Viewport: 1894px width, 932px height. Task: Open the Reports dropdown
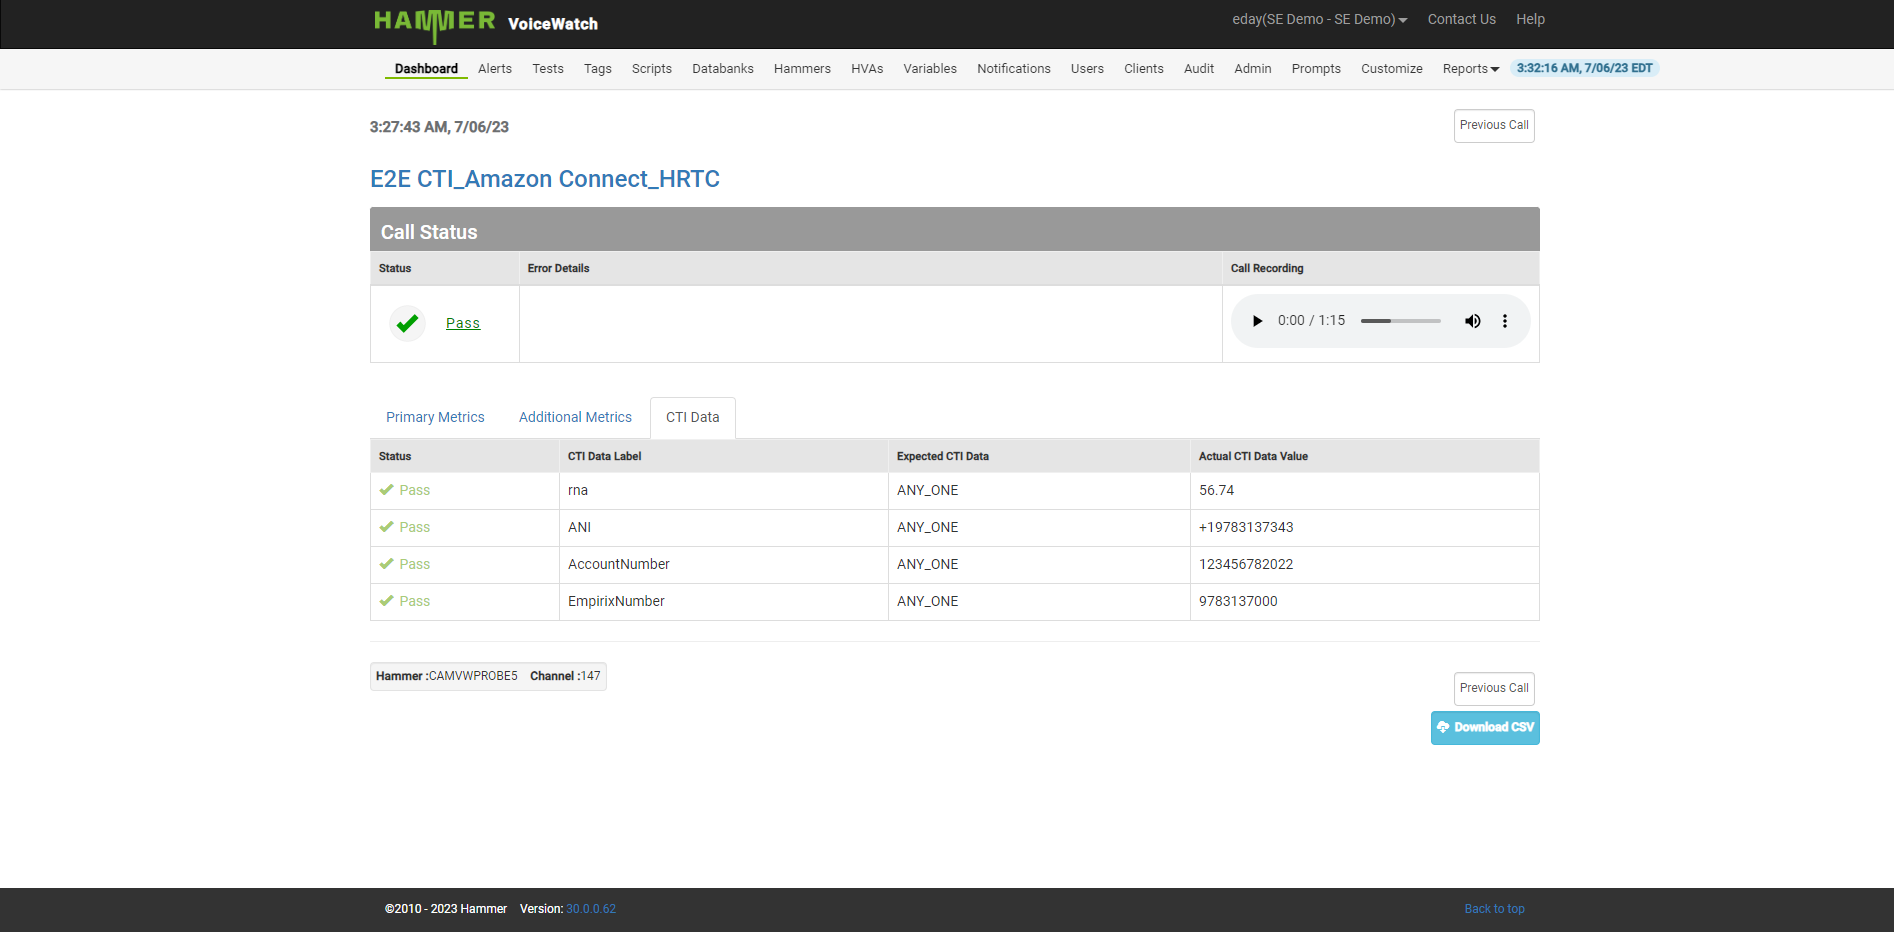pyautogui.click(x=1470, y=68)
